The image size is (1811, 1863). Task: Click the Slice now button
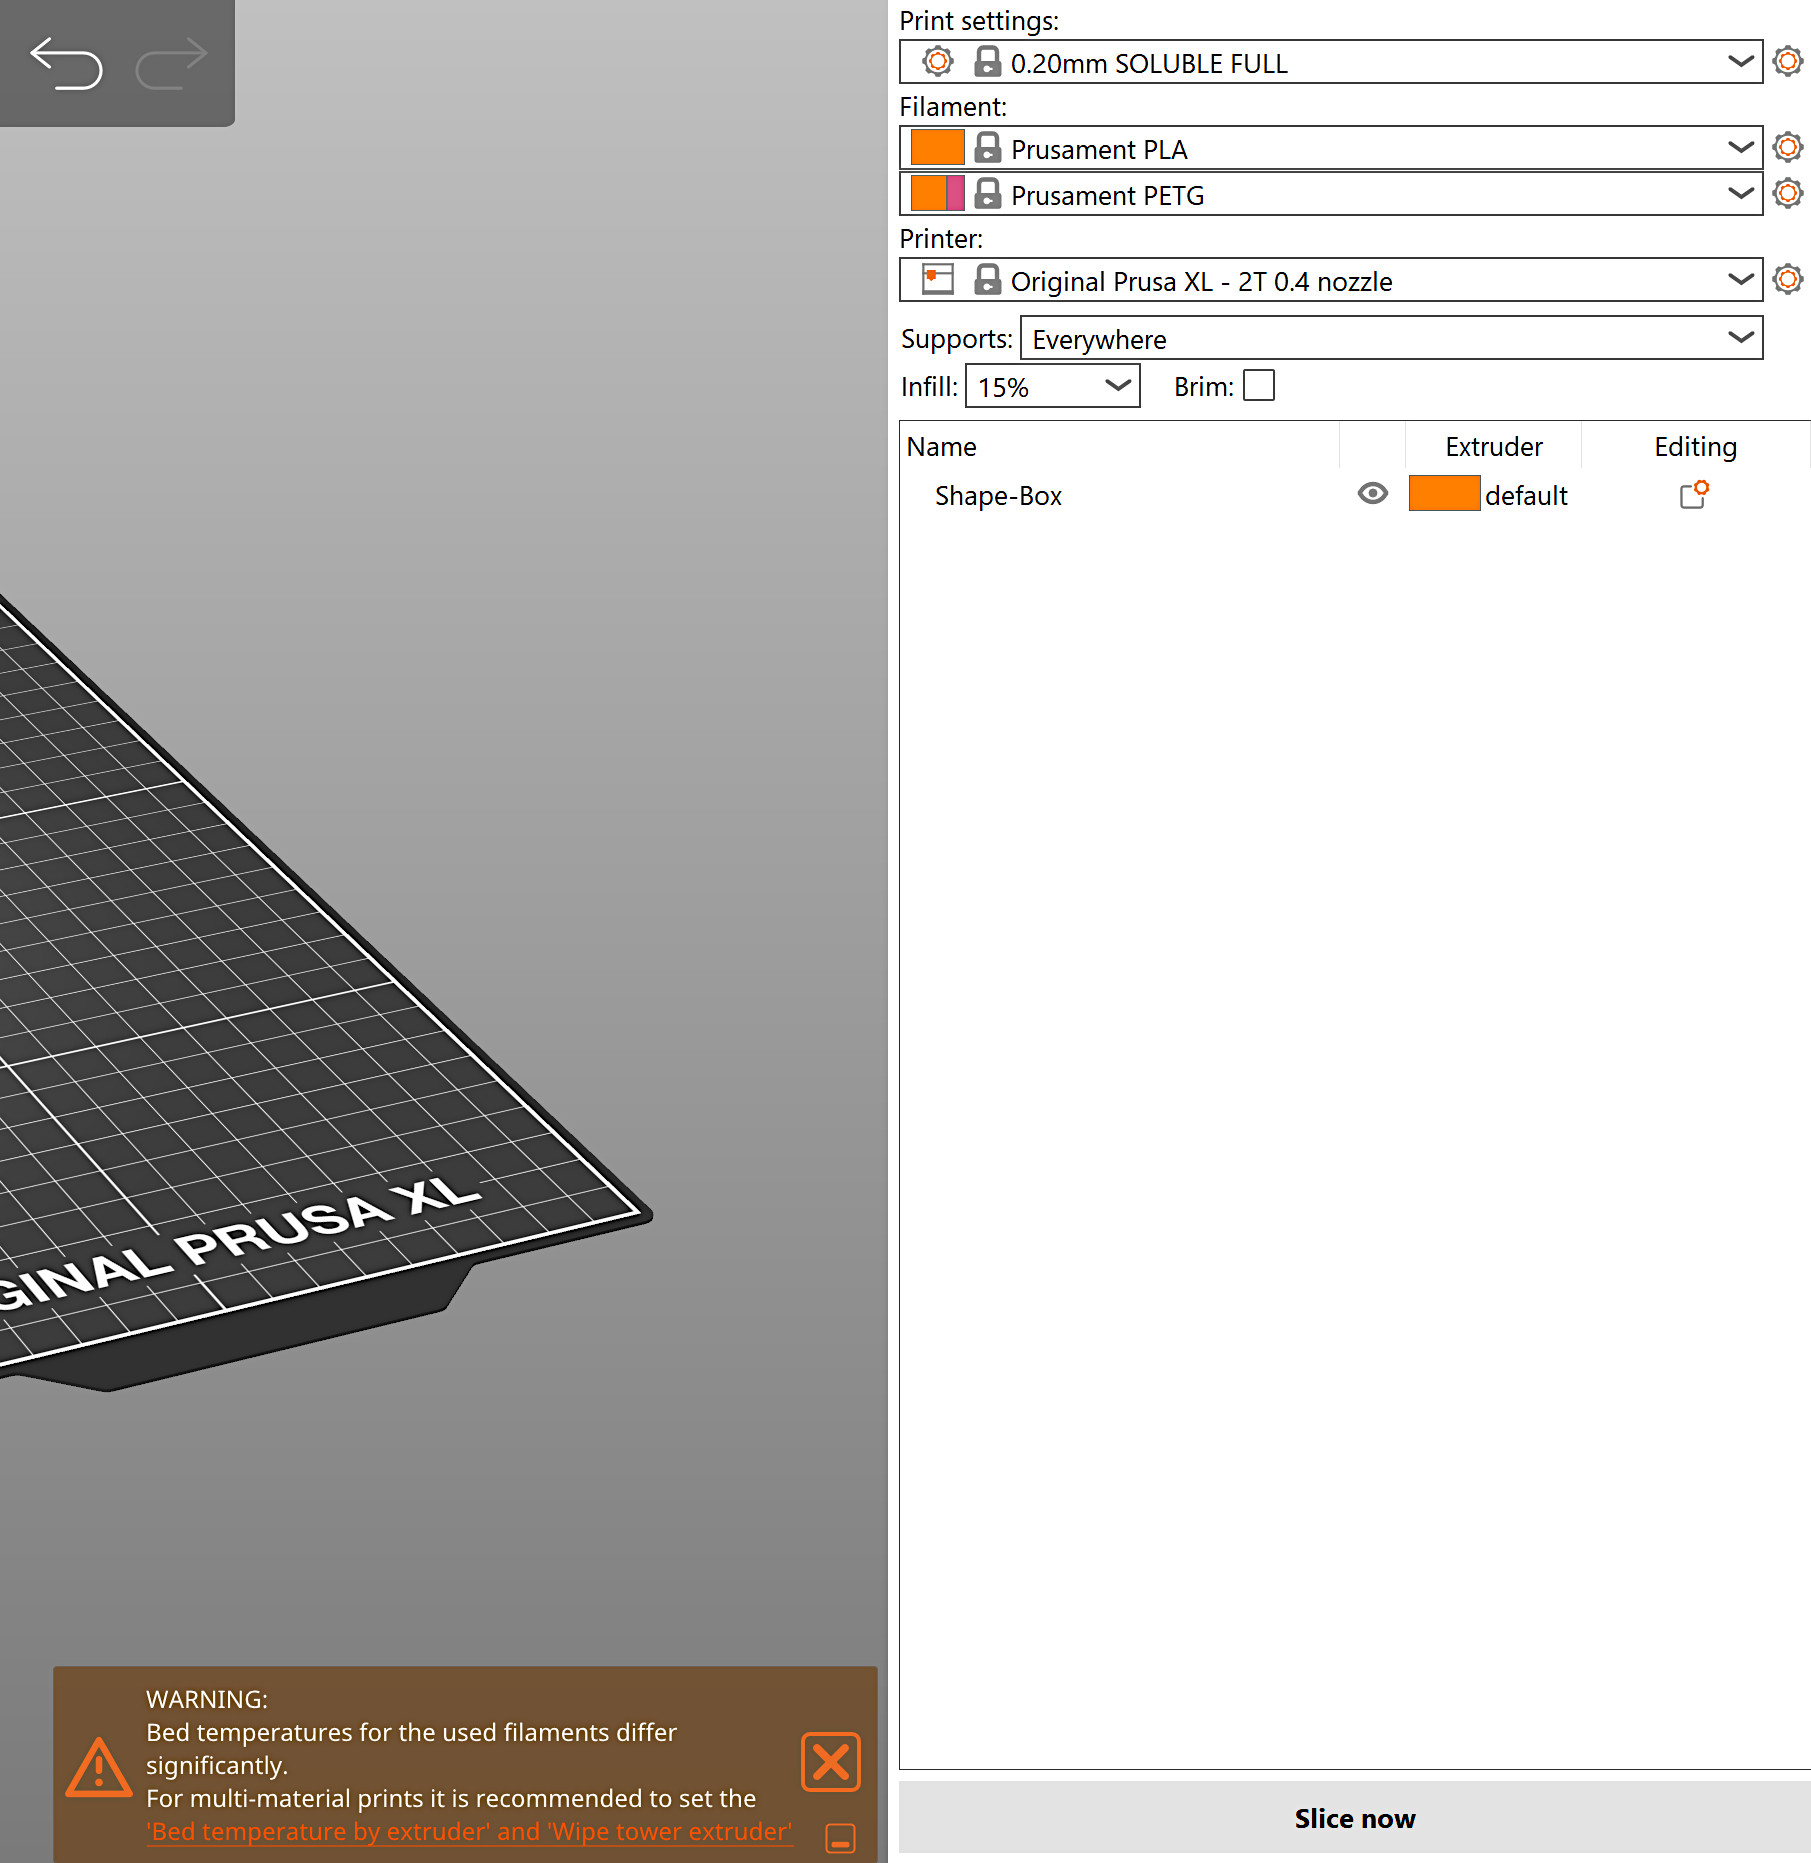click(x=1354, y=1818)
